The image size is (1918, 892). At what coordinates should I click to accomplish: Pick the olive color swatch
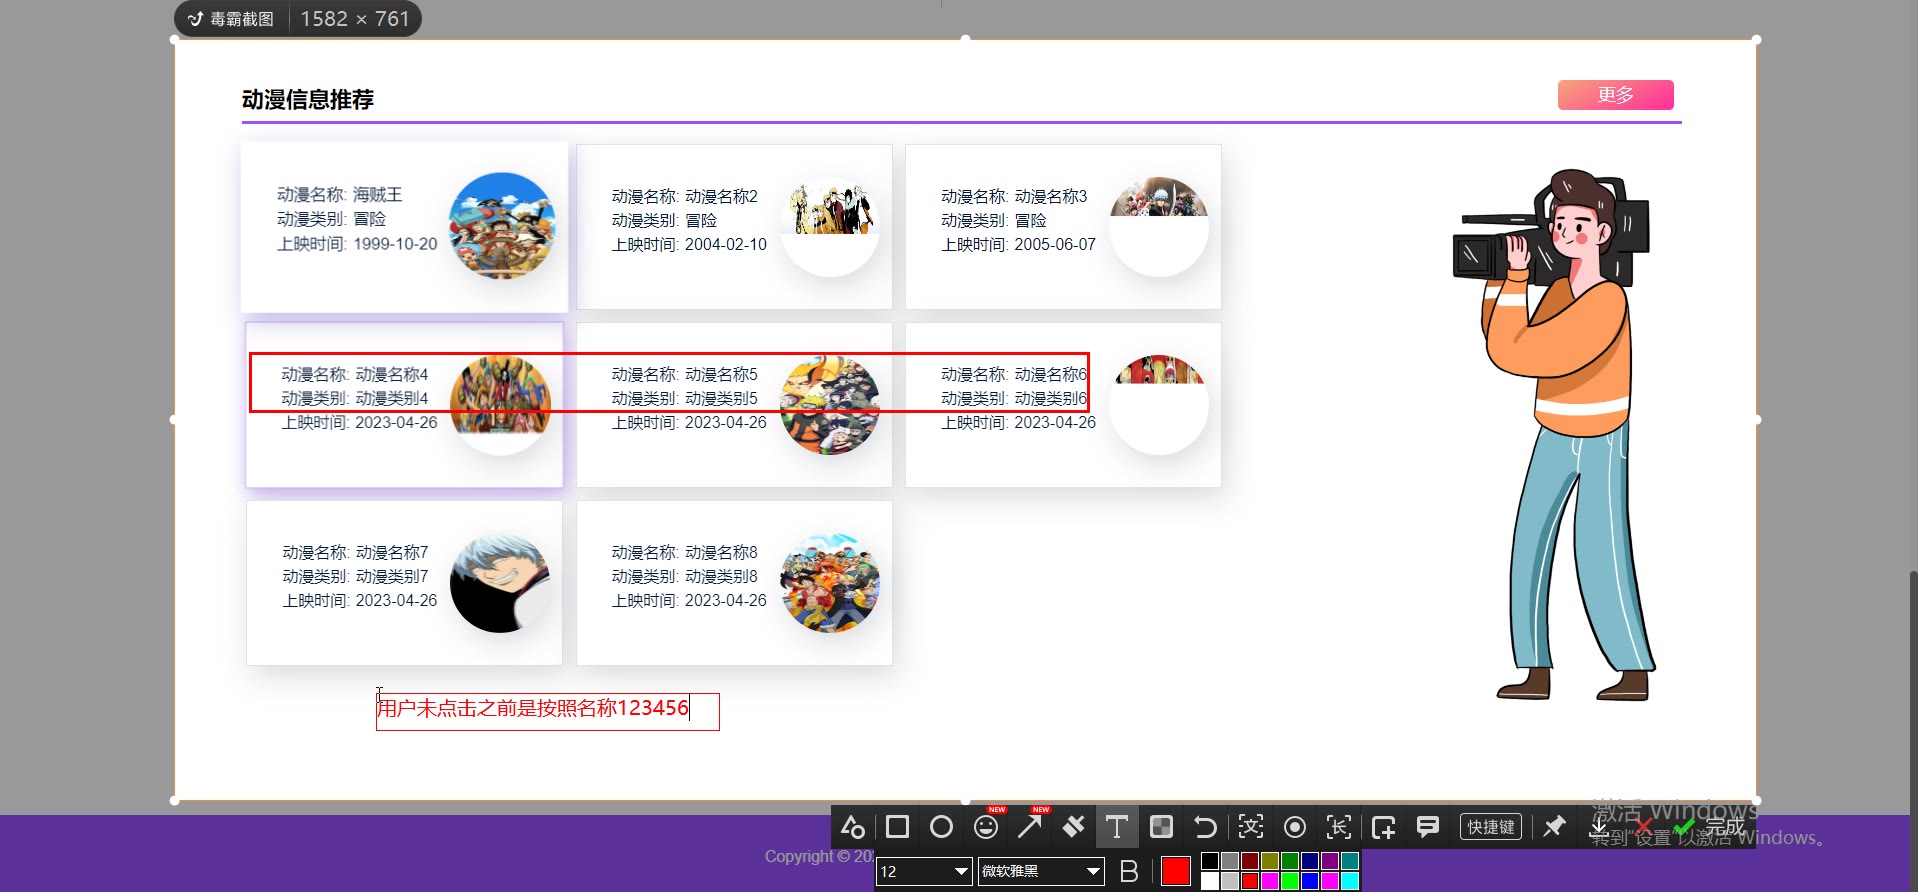tap(1270, 861)
